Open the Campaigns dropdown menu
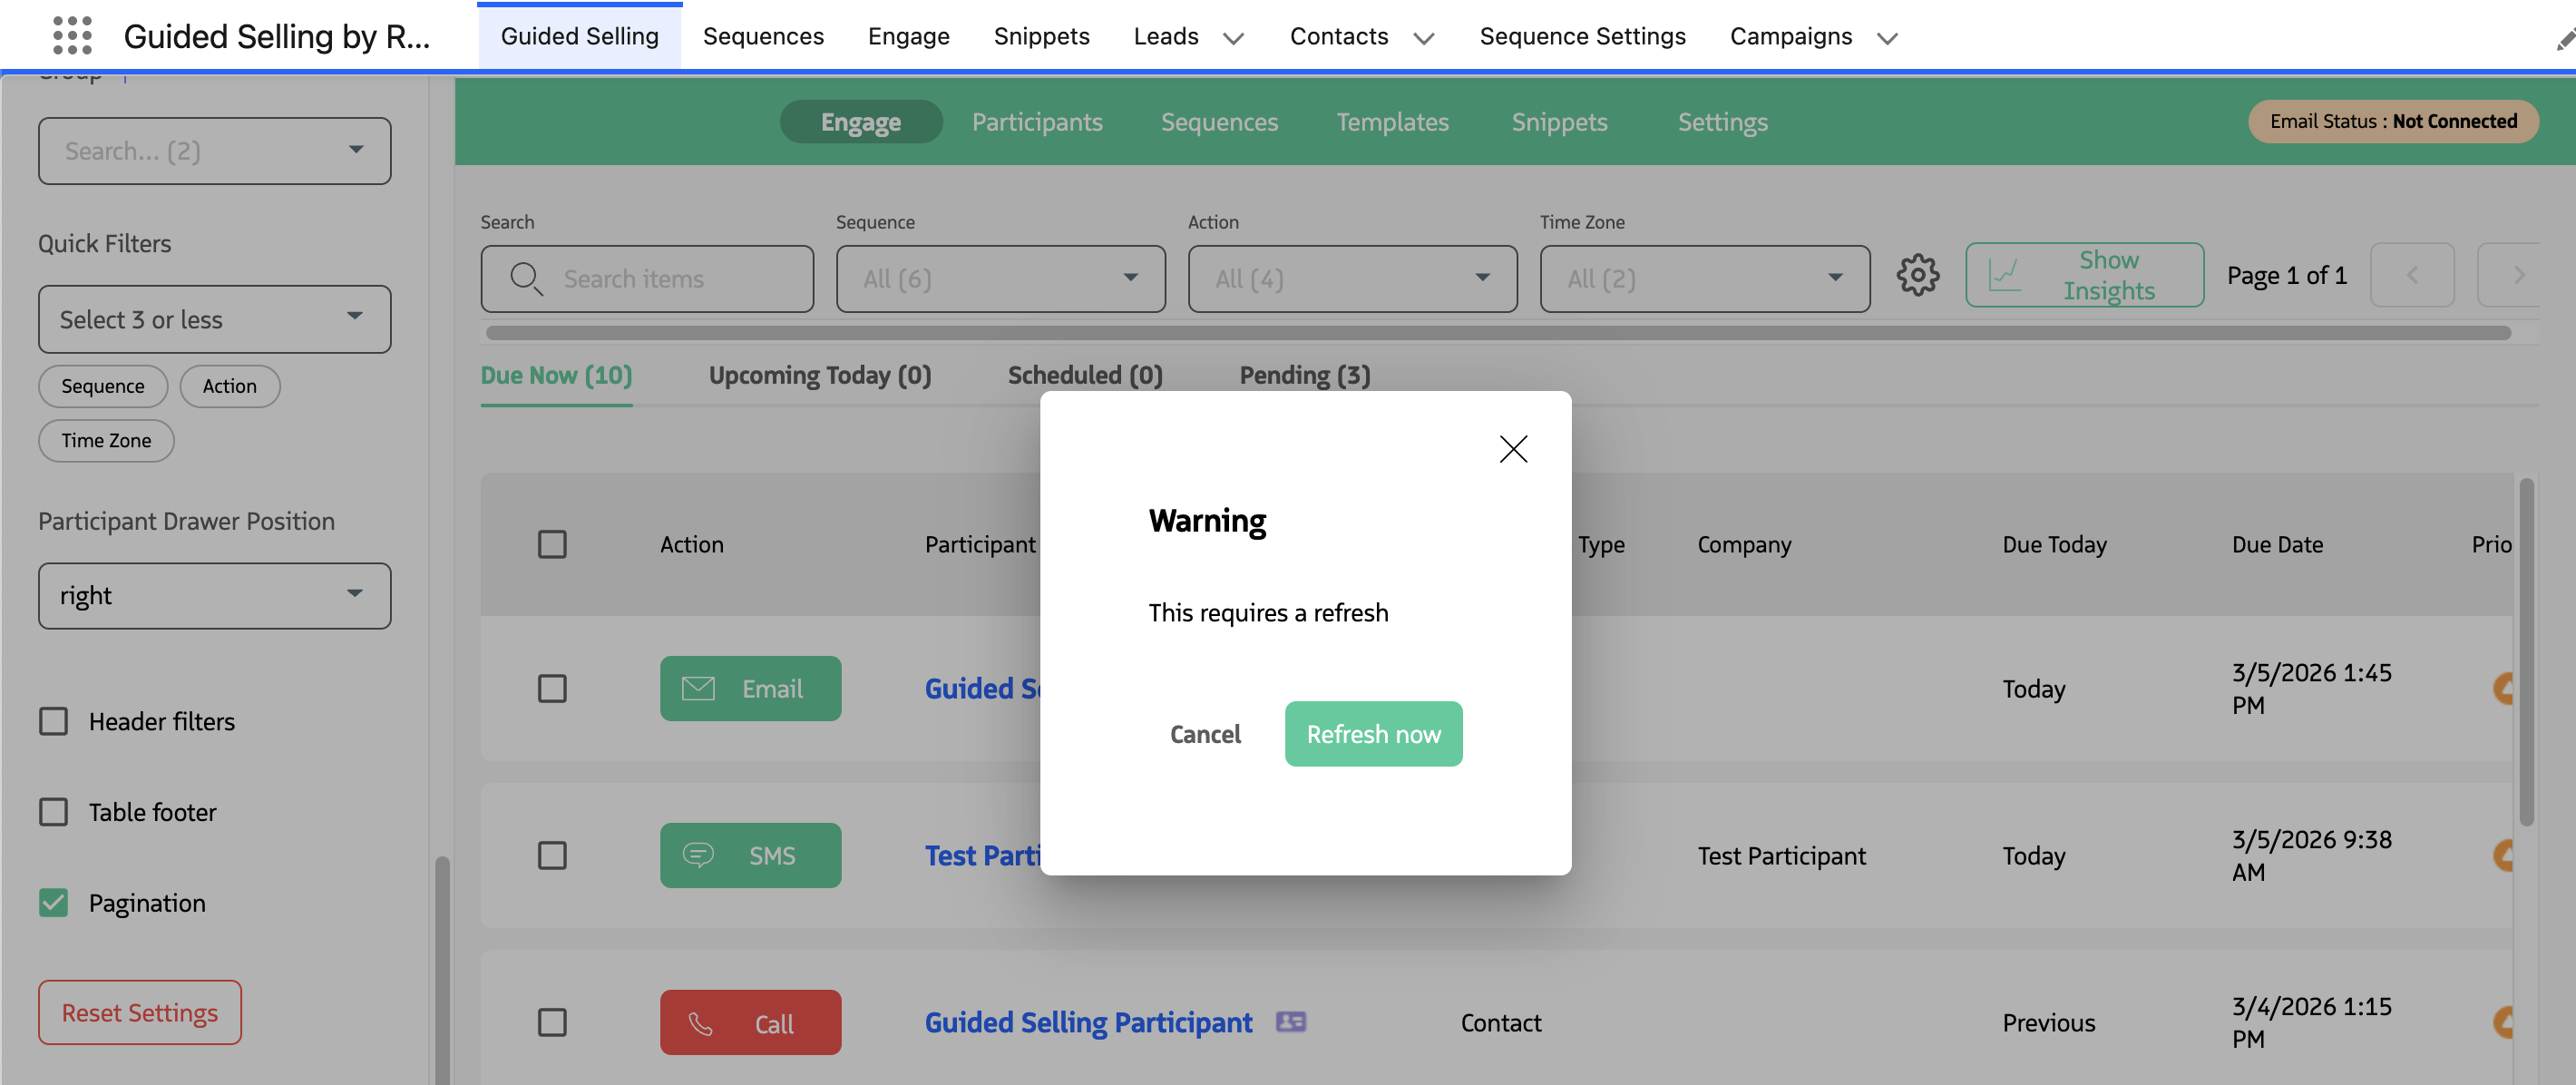Screen dimensions: 2576x1085 tap(1812, 36)
